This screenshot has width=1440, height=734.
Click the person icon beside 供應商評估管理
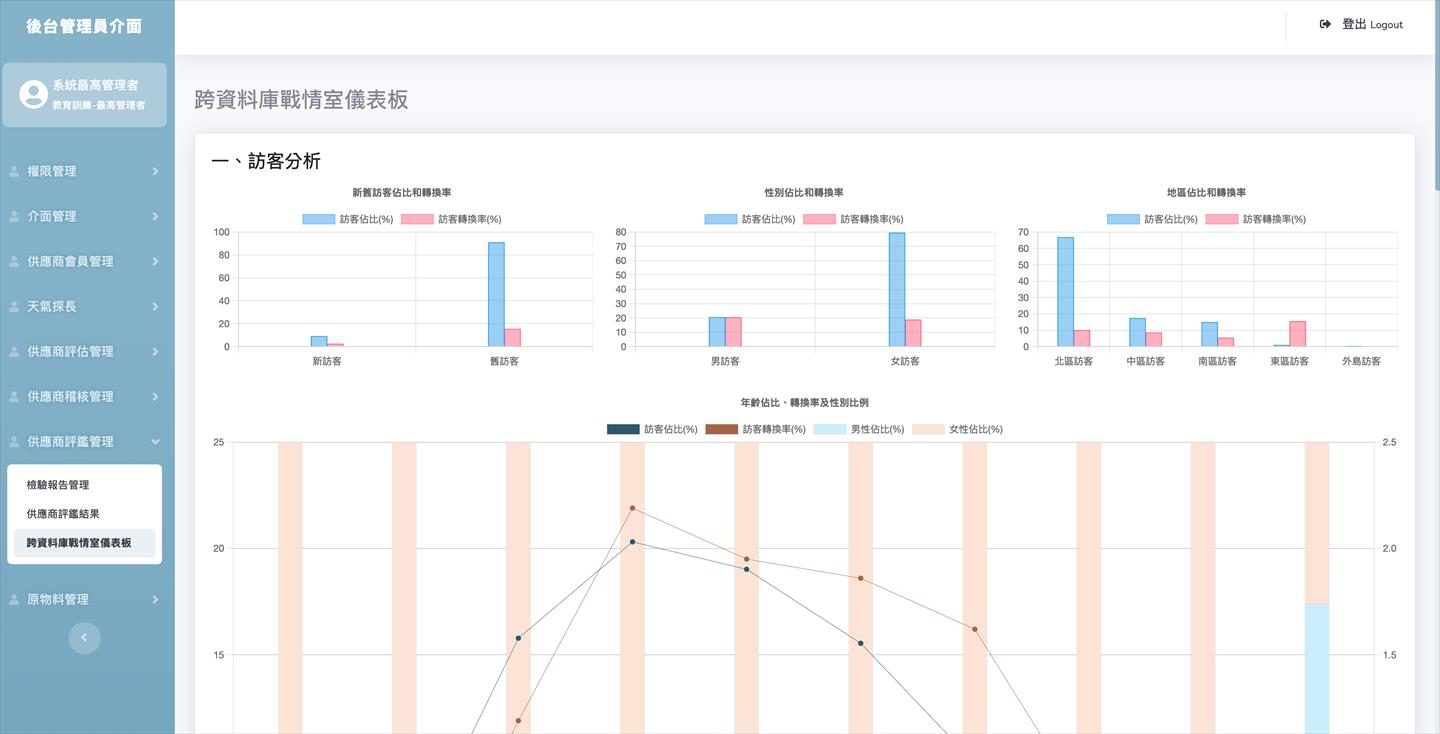click(14, 351)
